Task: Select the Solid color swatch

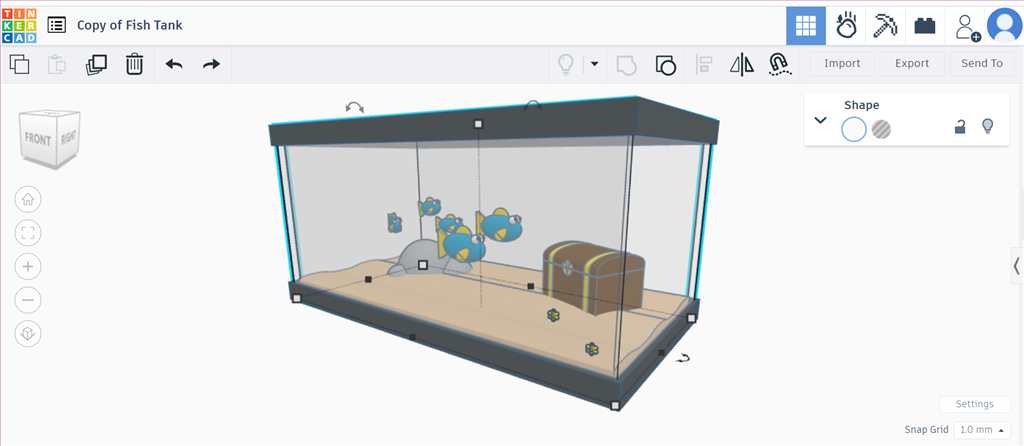Action: [x=854, y=129]
